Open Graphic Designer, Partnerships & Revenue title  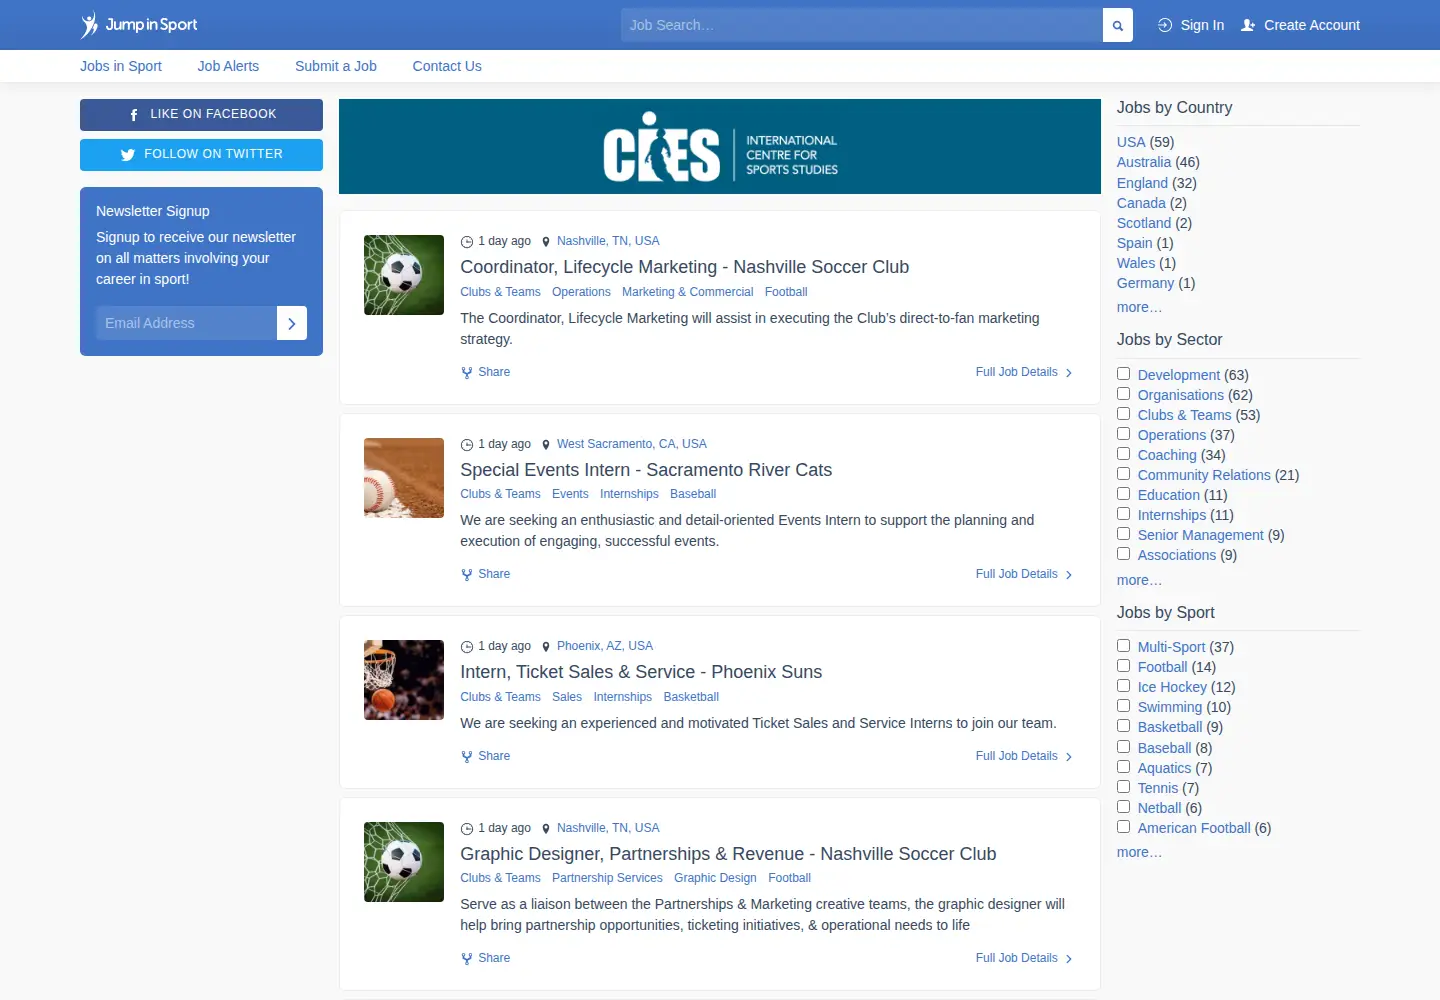click(728, 854)
